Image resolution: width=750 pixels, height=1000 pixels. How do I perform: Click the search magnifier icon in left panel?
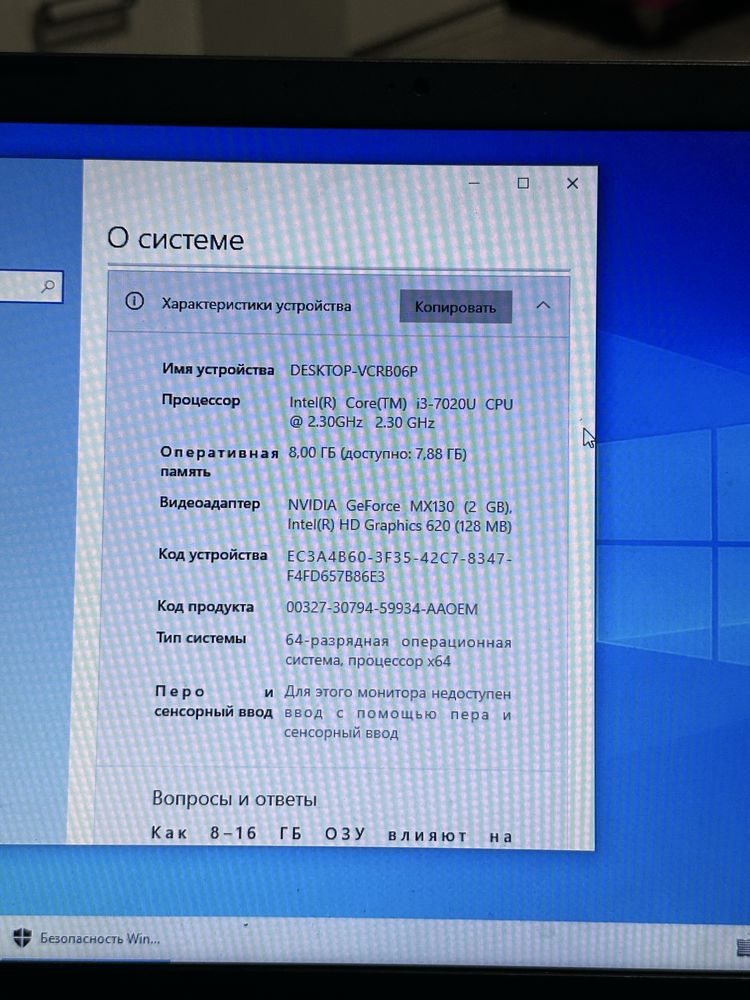pyautogui.click(x=48, y=287)
